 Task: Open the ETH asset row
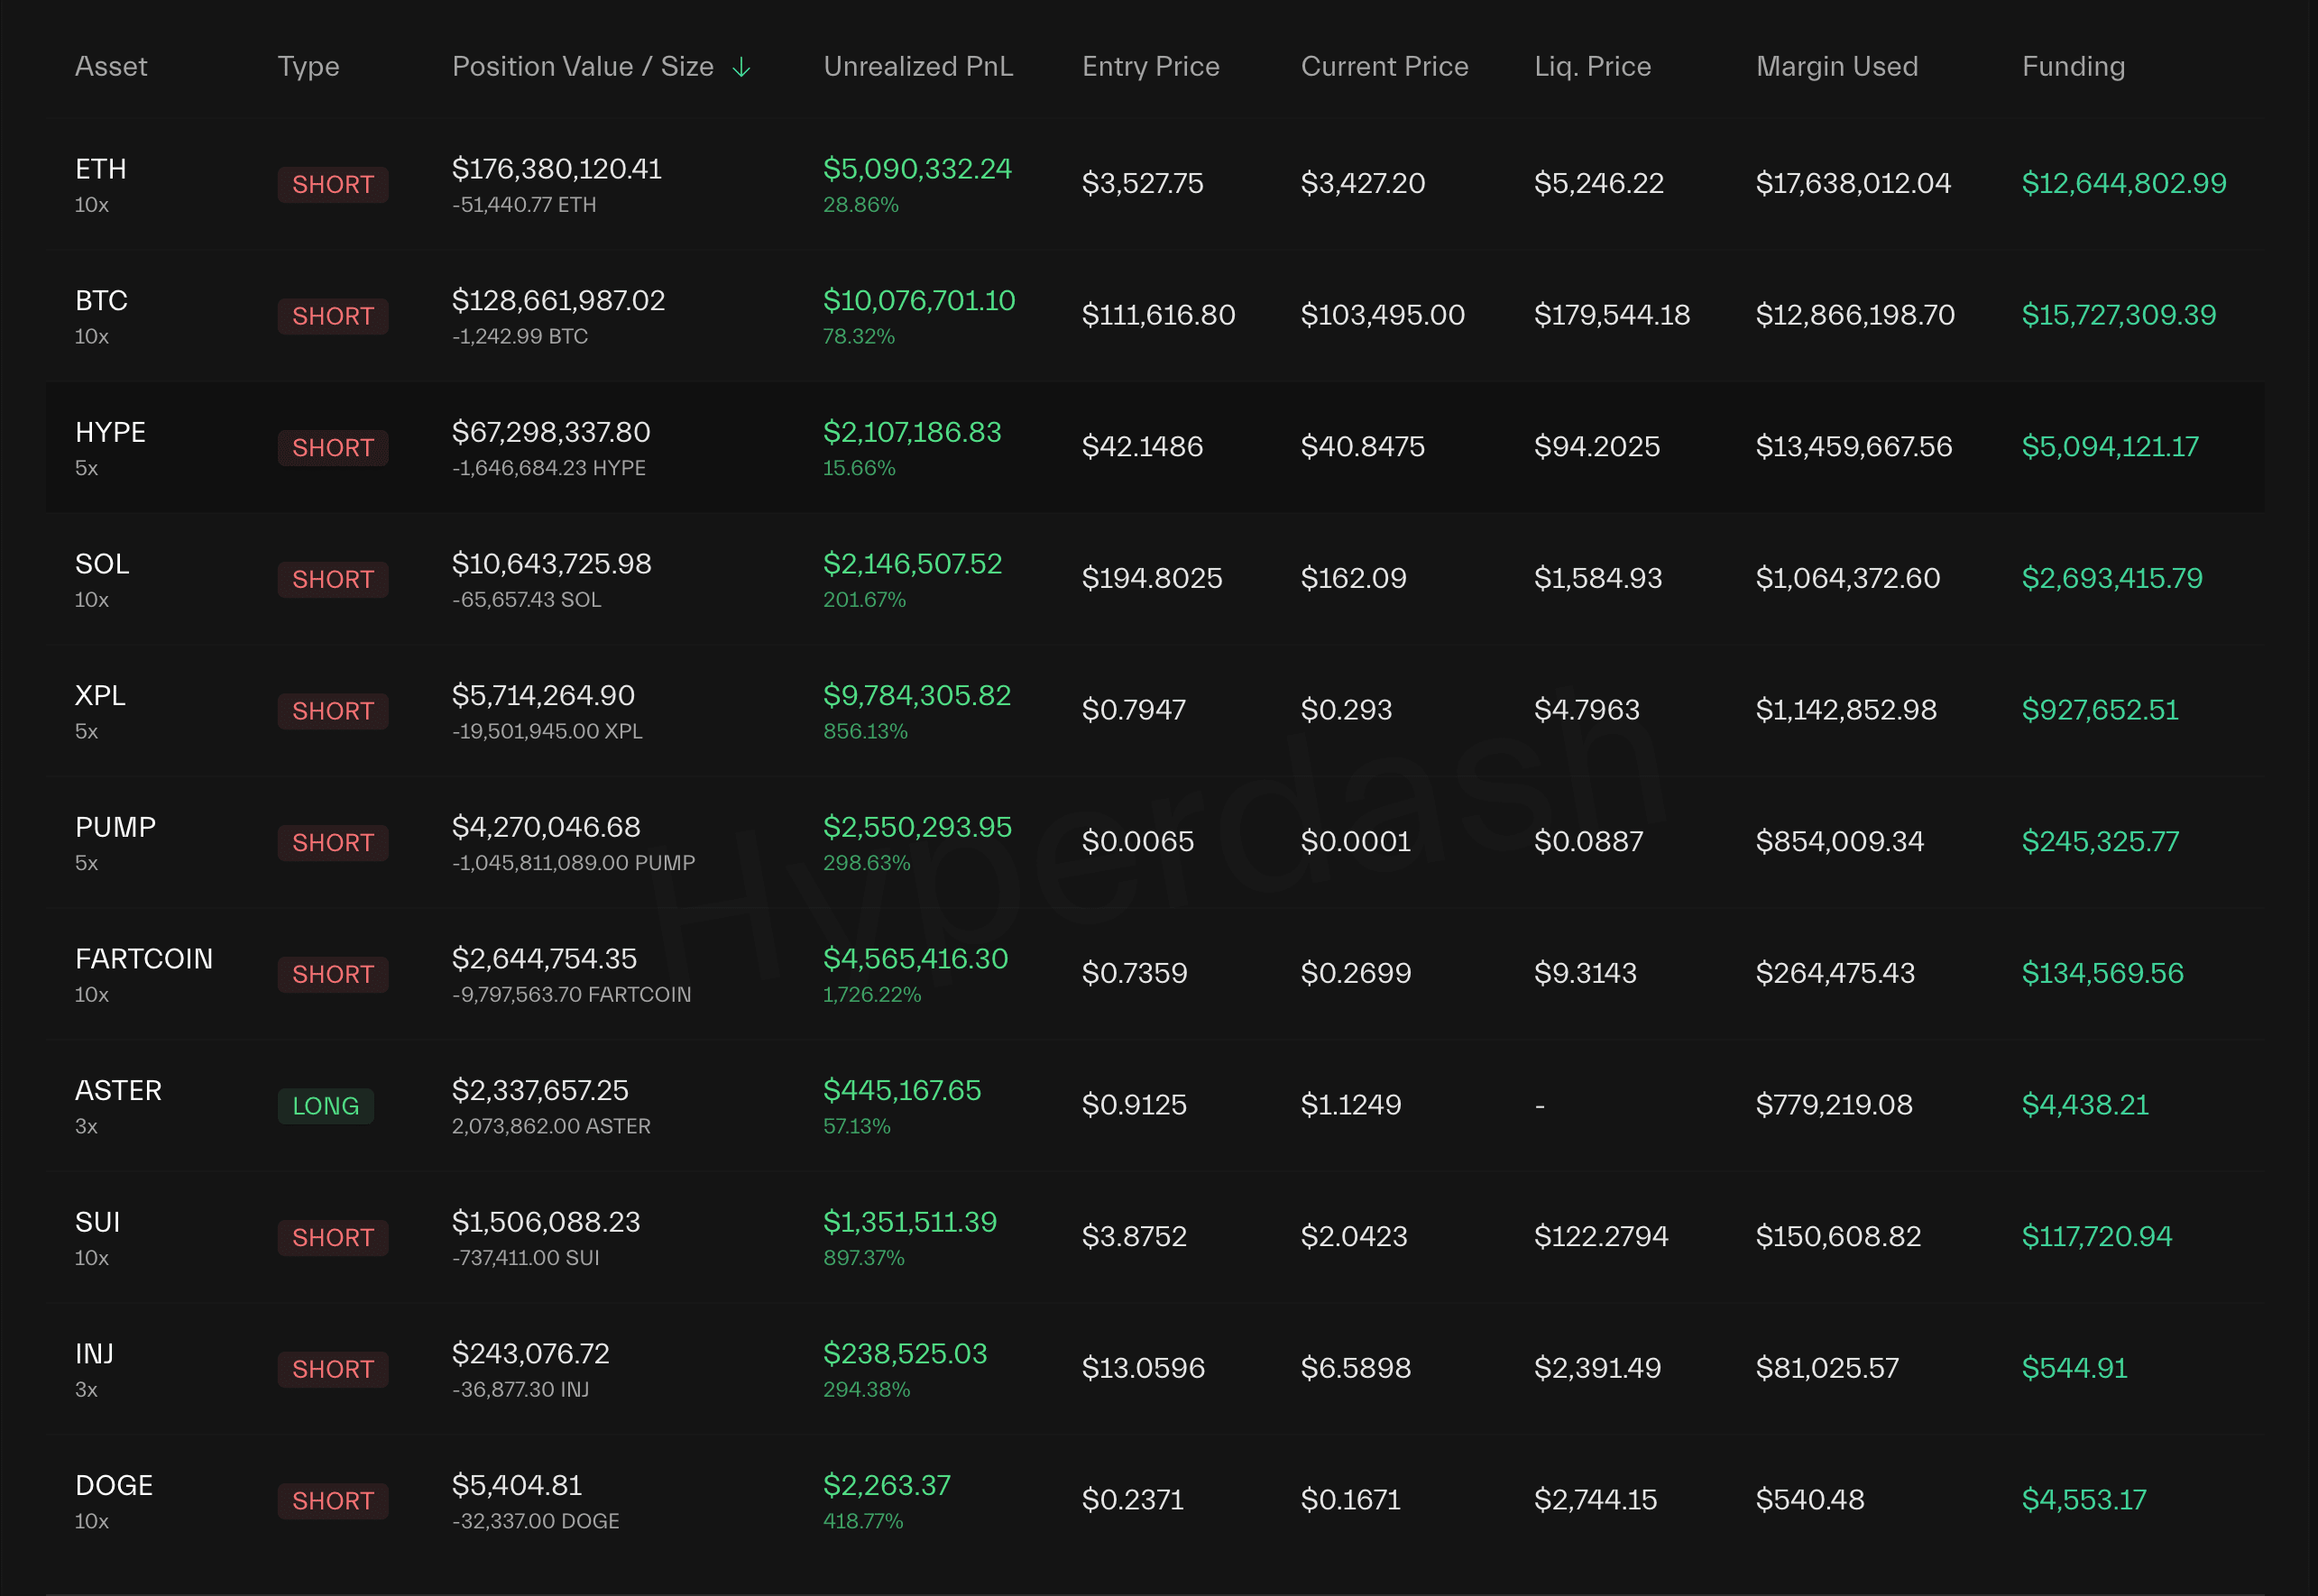101,169
